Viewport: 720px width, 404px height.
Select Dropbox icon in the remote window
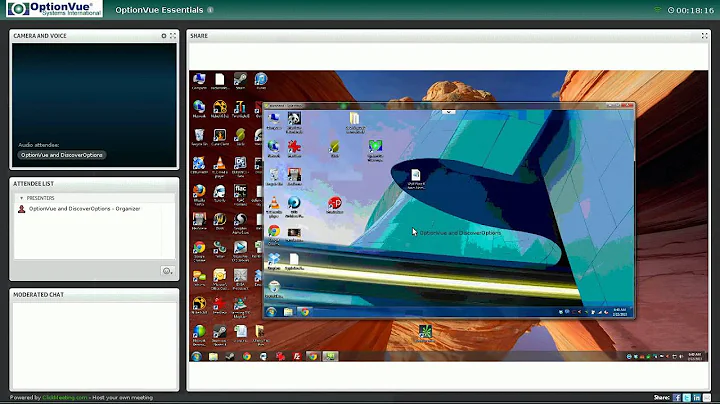274,261
